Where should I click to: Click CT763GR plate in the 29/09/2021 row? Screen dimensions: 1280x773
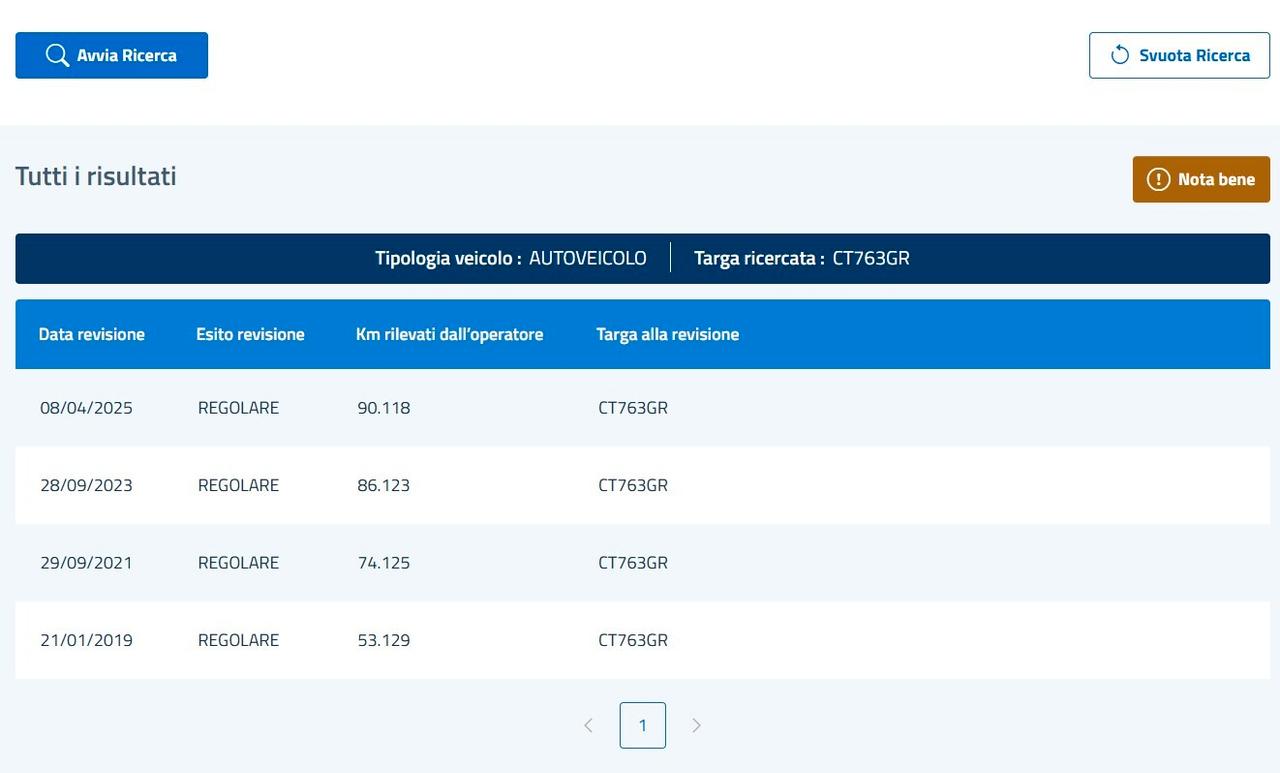[x=633, y=563]
